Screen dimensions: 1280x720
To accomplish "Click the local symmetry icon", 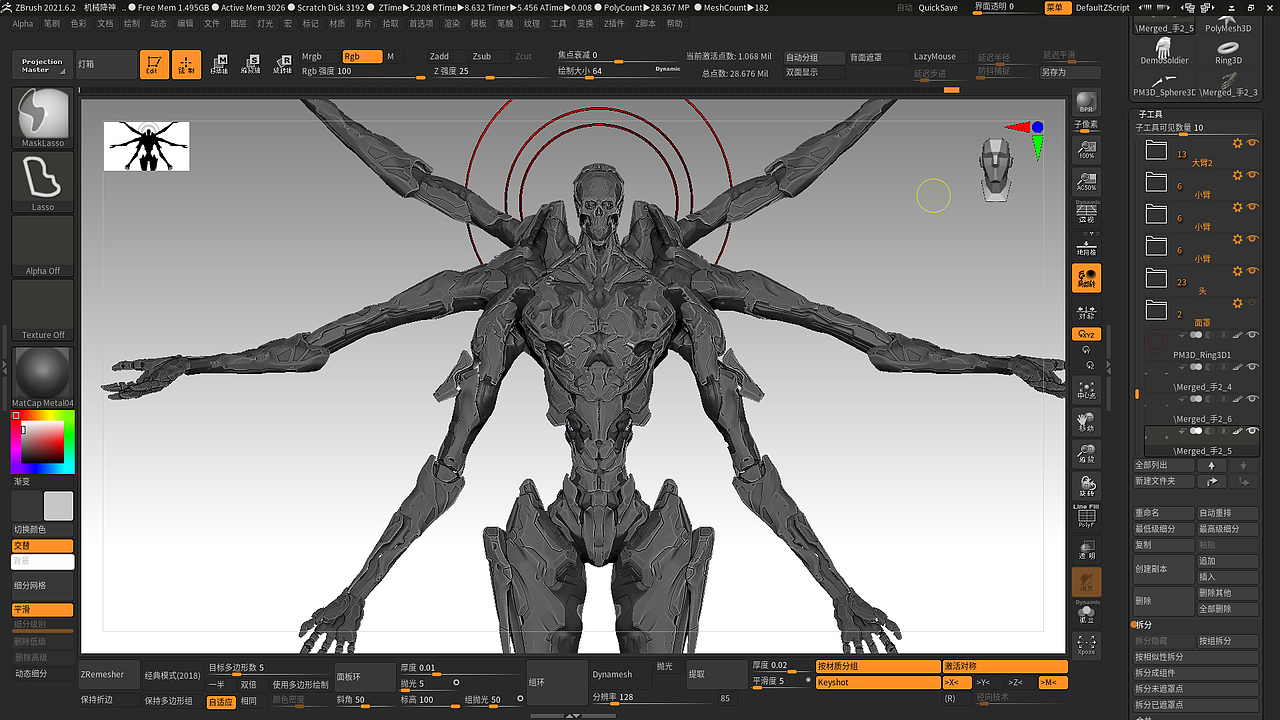I will (1086, 310).
